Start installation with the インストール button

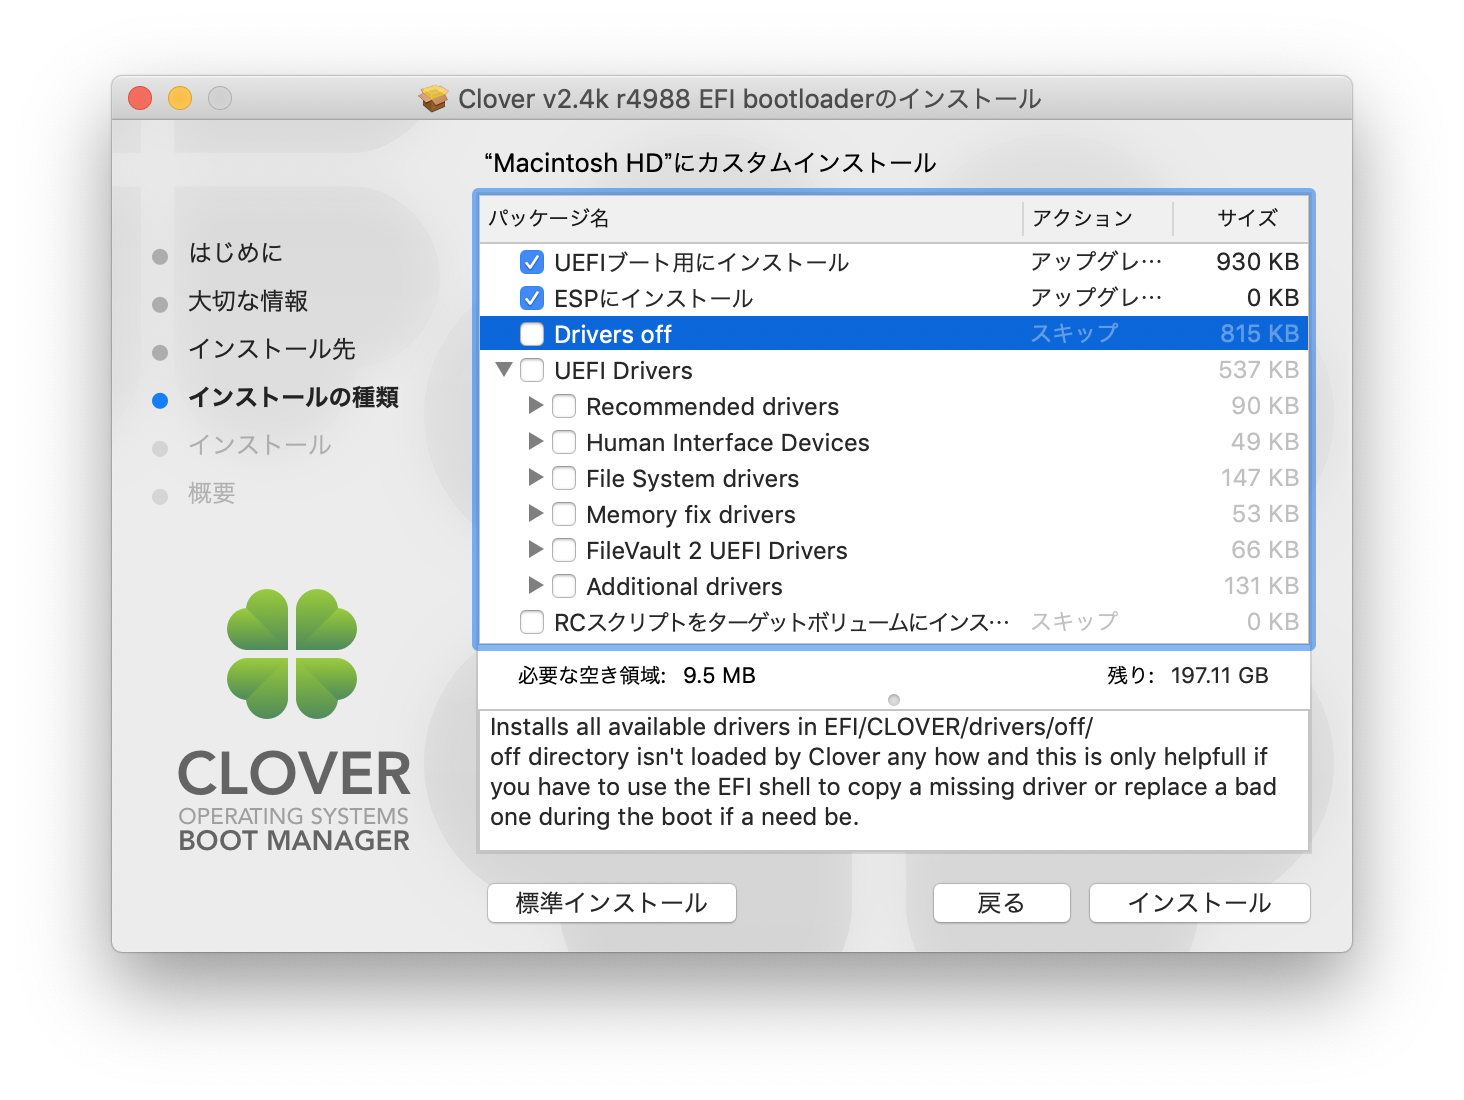coord(1199,903)
